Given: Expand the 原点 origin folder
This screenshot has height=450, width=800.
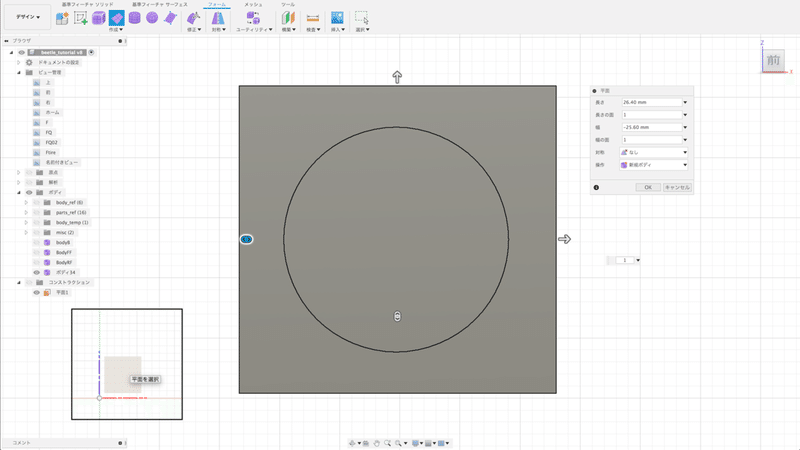Looking at the screenshot, I should (19, 172).
